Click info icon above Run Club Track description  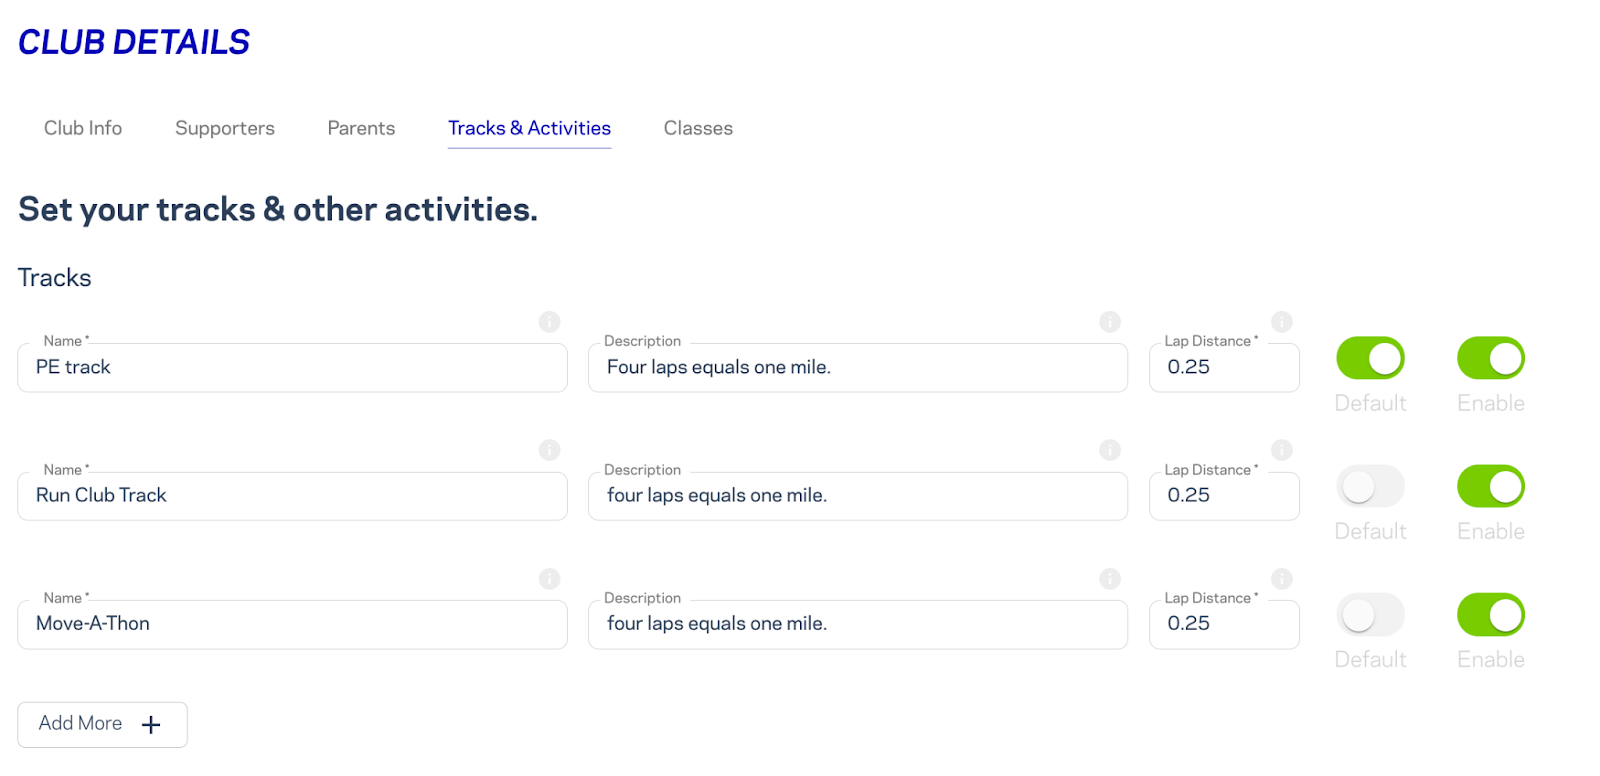[x=1110, y=450]
